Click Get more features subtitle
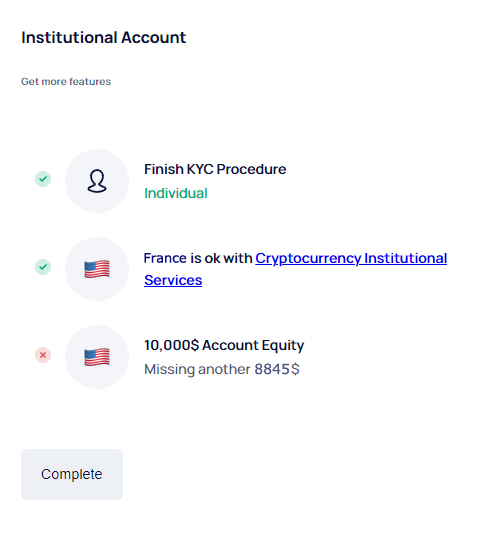Image resolution: width=479 pixels, height=534 pixels. tap(66, 81)
